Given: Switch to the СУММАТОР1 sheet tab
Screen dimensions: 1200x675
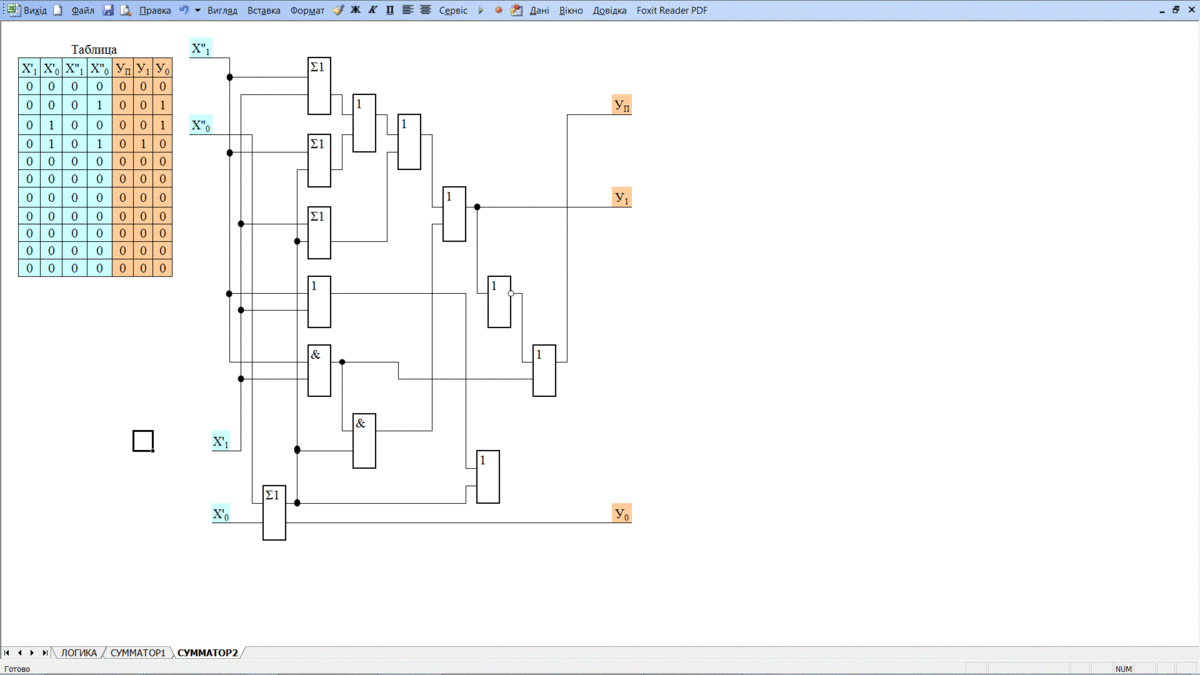Looking at the screenshot, I should coord(138,653).
